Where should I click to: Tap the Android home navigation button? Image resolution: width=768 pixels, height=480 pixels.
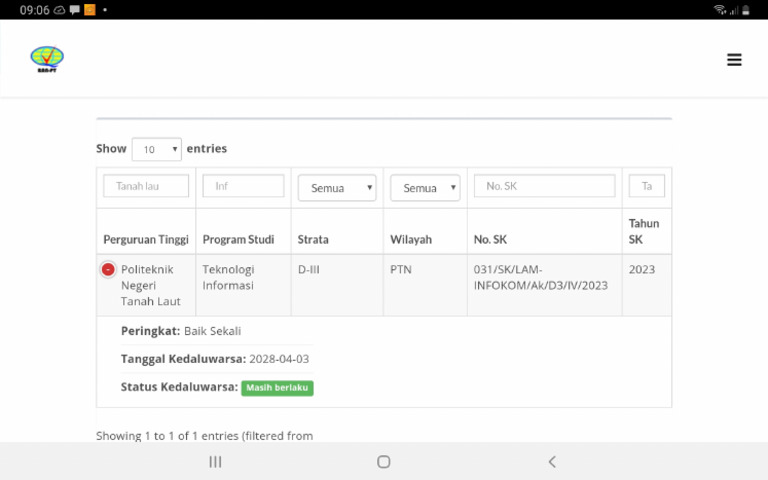tap(384, 461)
